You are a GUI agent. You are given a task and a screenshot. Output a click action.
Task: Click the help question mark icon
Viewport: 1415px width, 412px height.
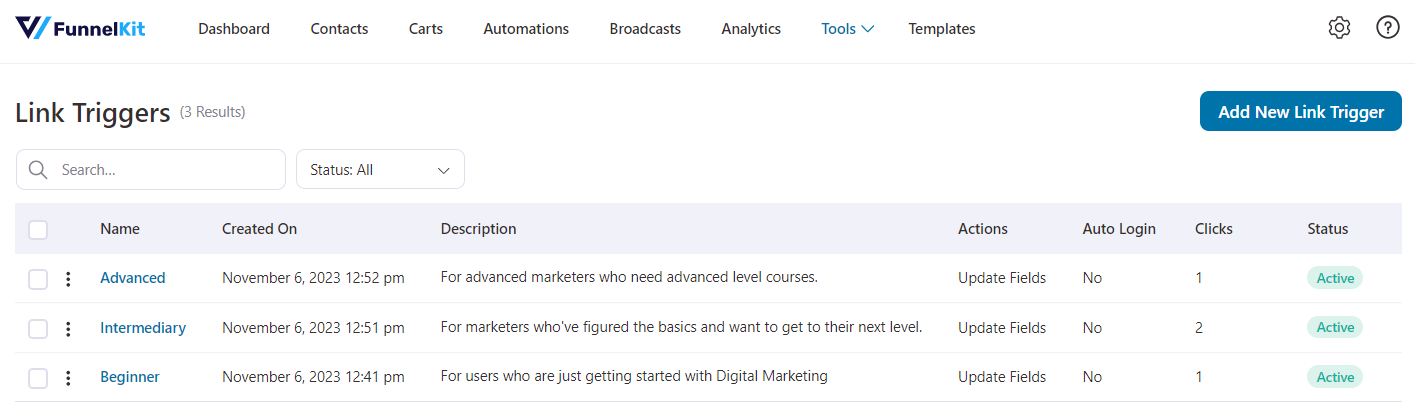point(1387,28)
